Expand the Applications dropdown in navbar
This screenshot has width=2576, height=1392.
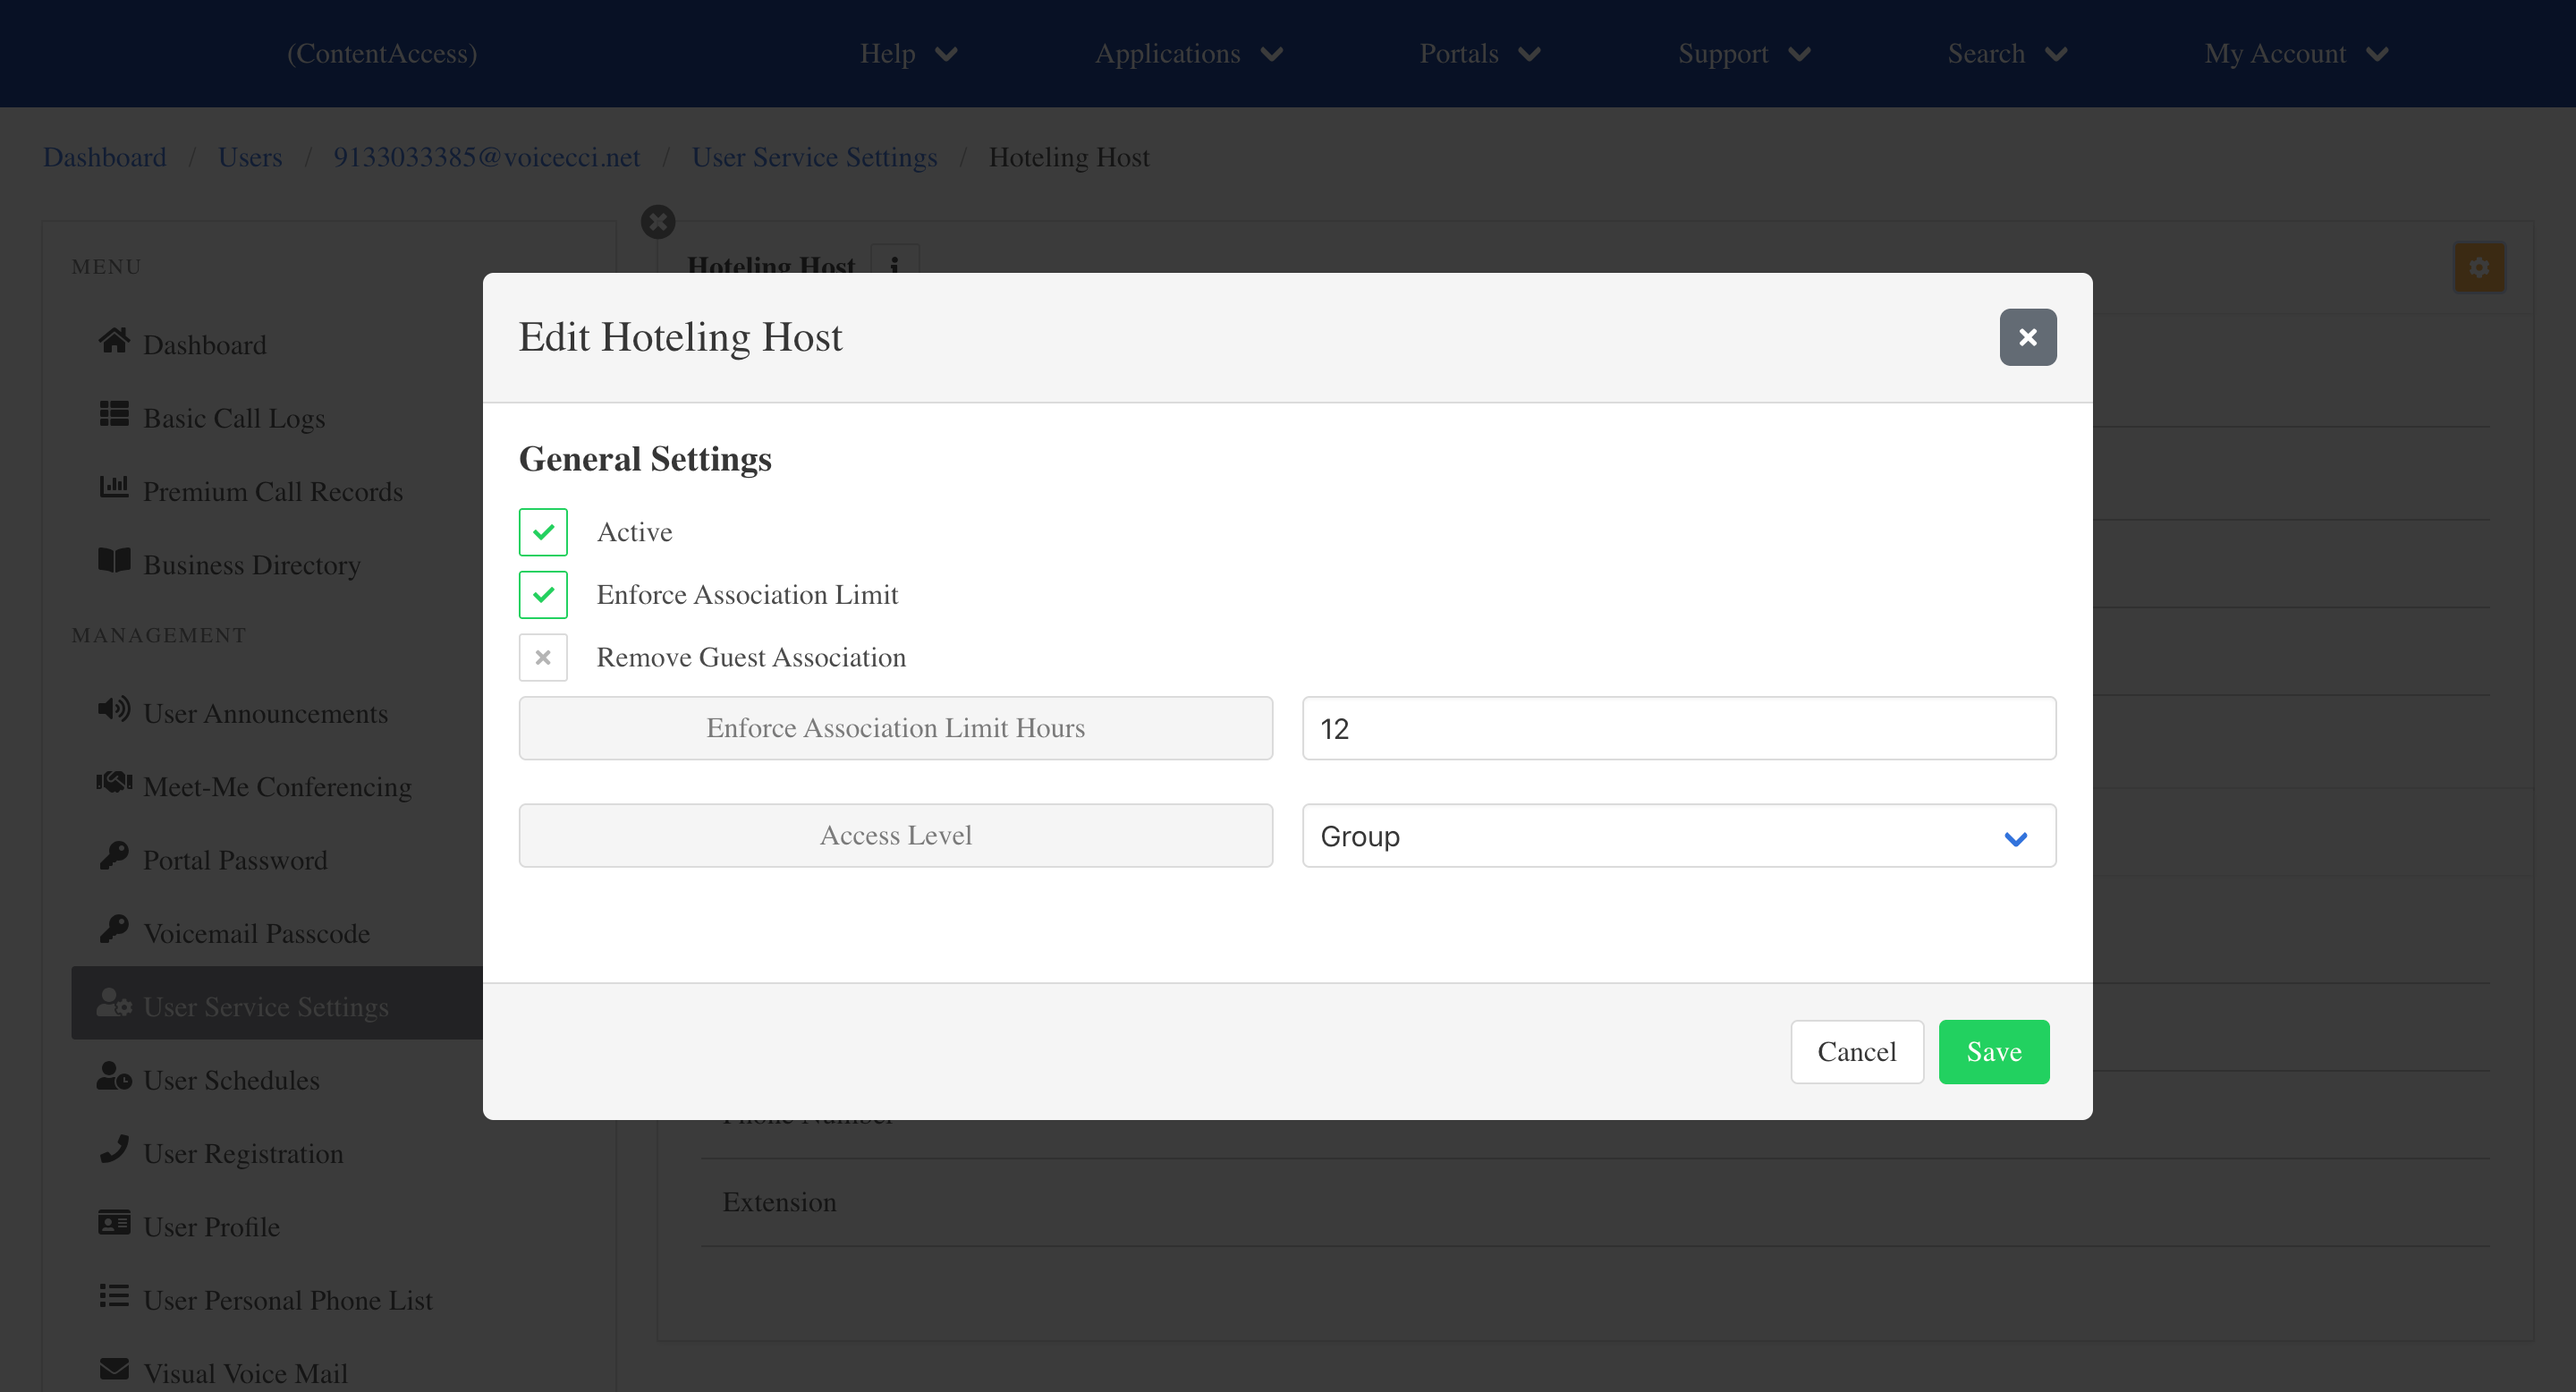[1188, 54]
